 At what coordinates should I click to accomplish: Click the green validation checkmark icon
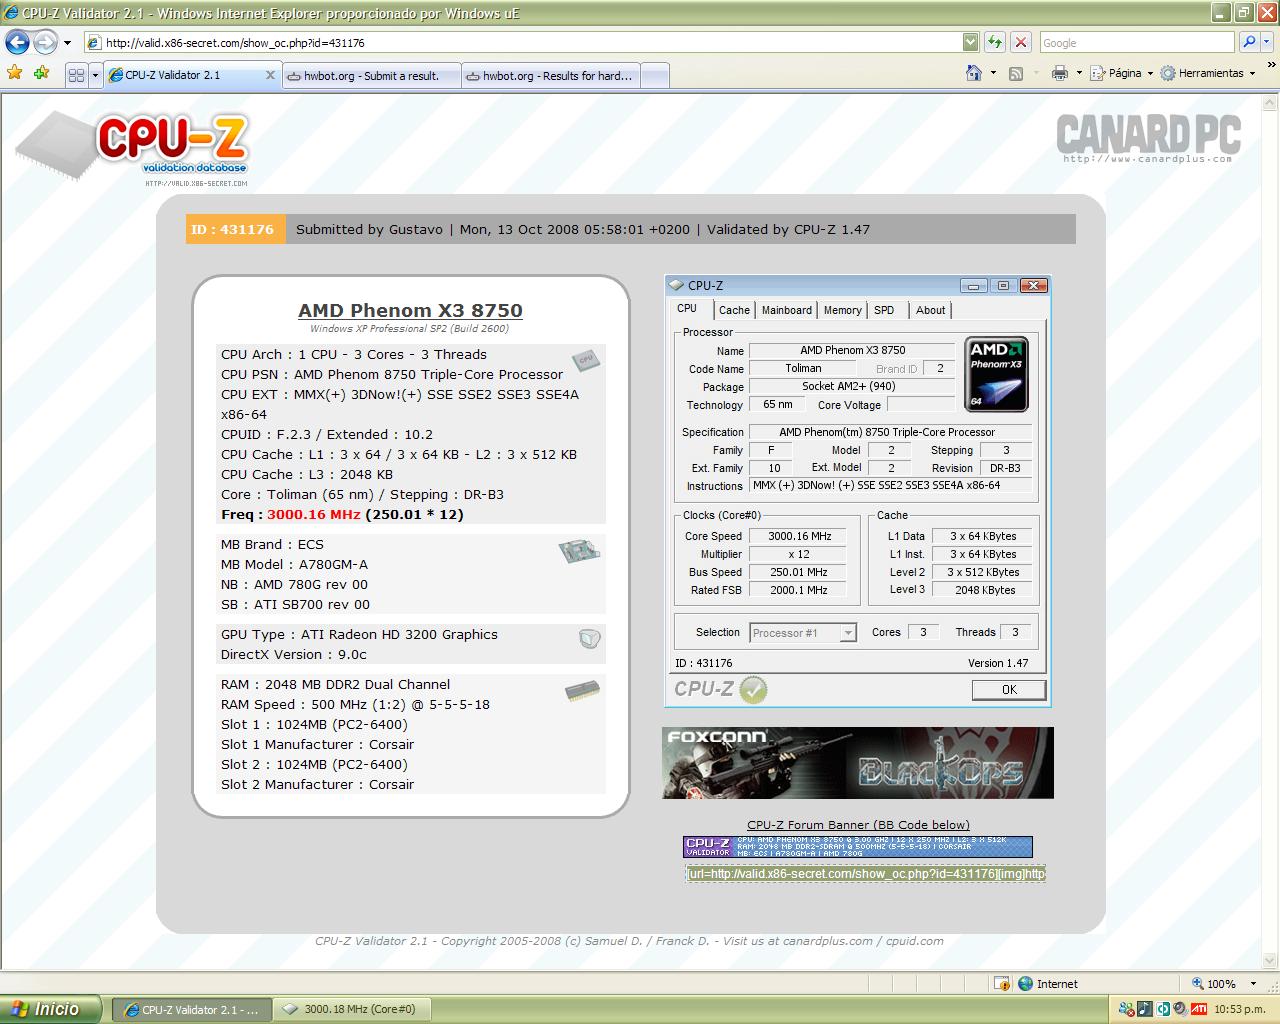click(753, 689)
